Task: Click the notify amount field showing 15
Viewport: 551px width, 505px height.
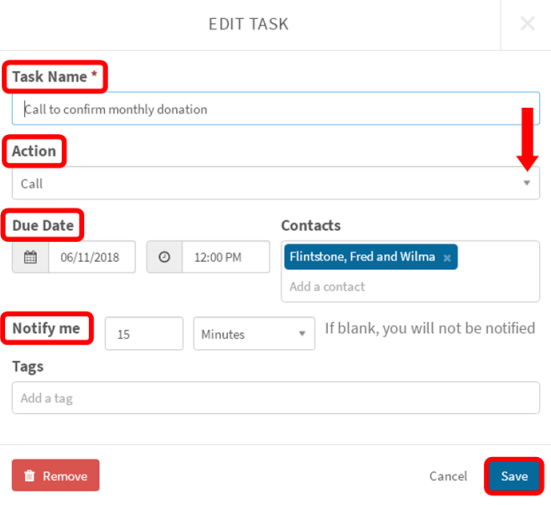Action: [x=144, y=334]
